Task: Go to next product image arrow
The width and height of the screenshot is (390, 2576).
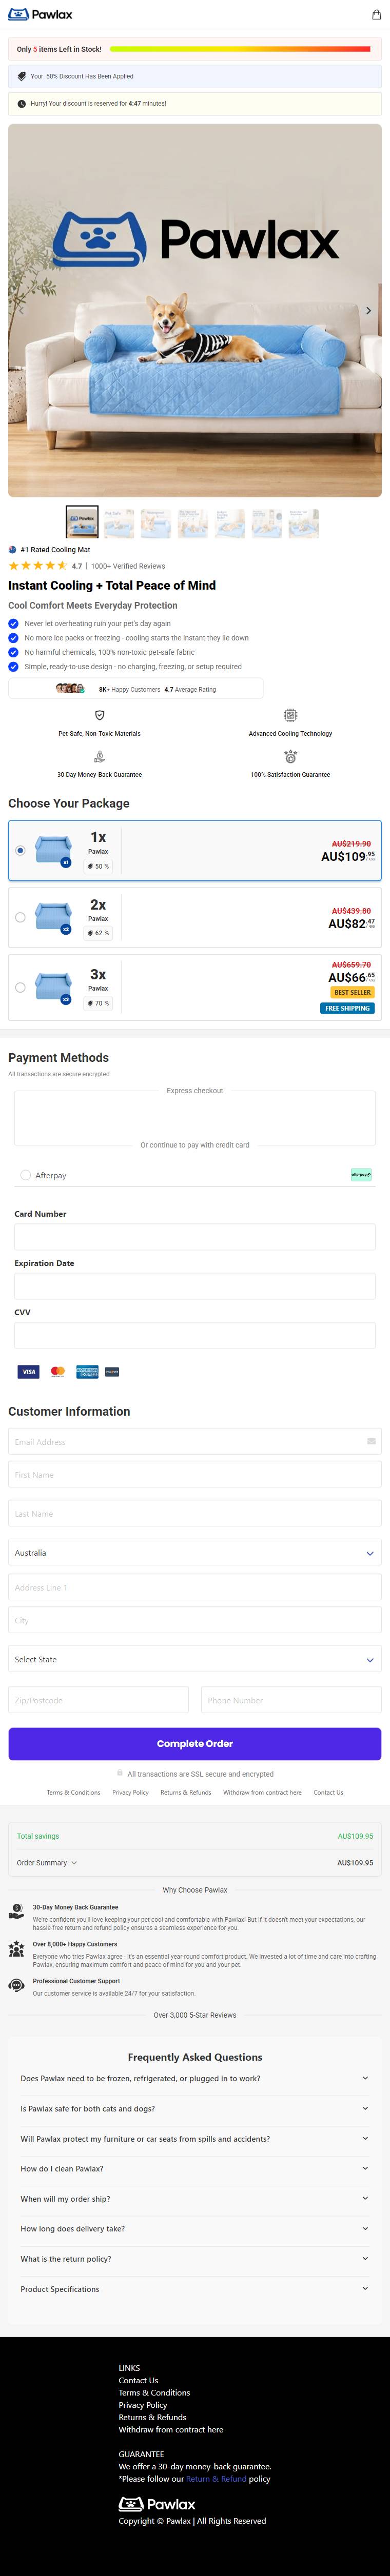Action: [x=368, y=311]
